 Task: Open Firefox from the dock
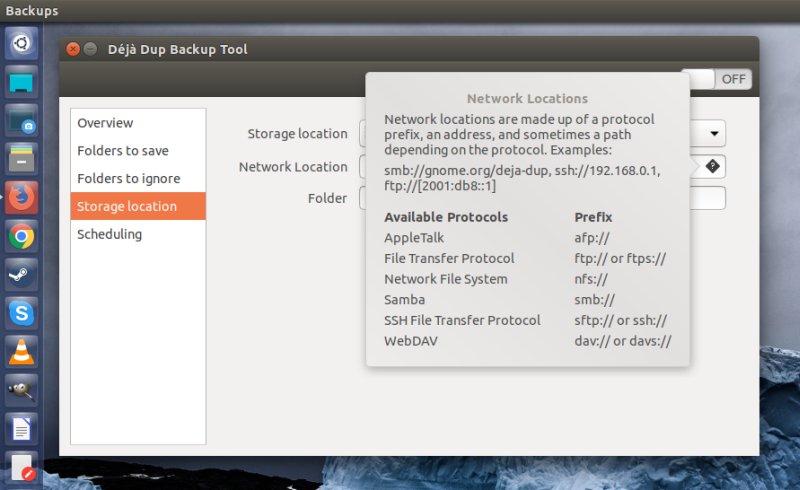pos(22,198)
